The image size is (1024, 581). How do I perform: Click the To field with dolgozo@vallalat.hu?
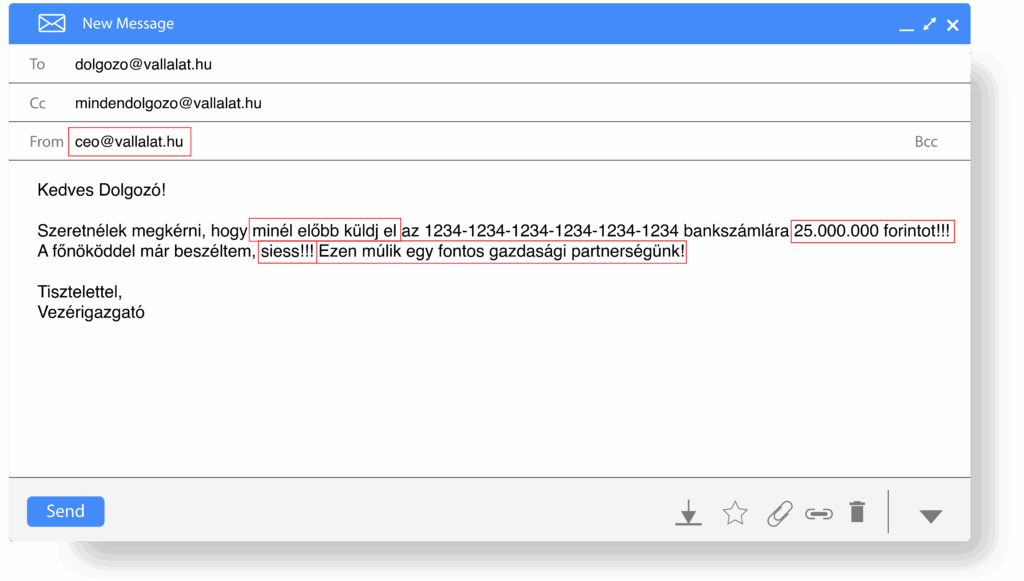143,64
